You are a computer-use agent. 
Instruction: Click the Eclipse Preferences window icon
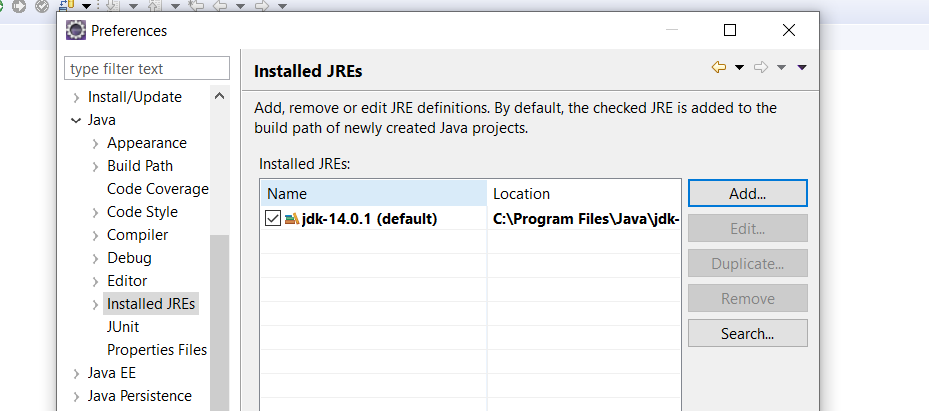(x=76, y=30)
